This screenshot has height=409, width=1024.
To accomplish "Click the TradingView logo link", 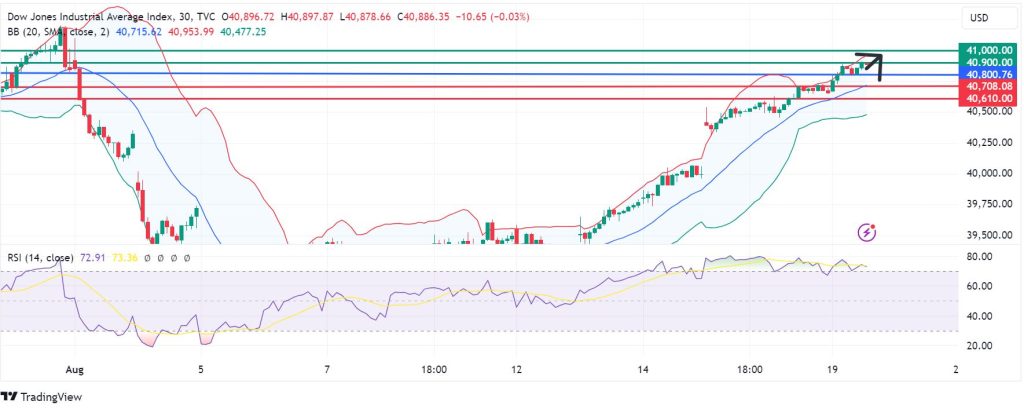I will pos(41,397).
